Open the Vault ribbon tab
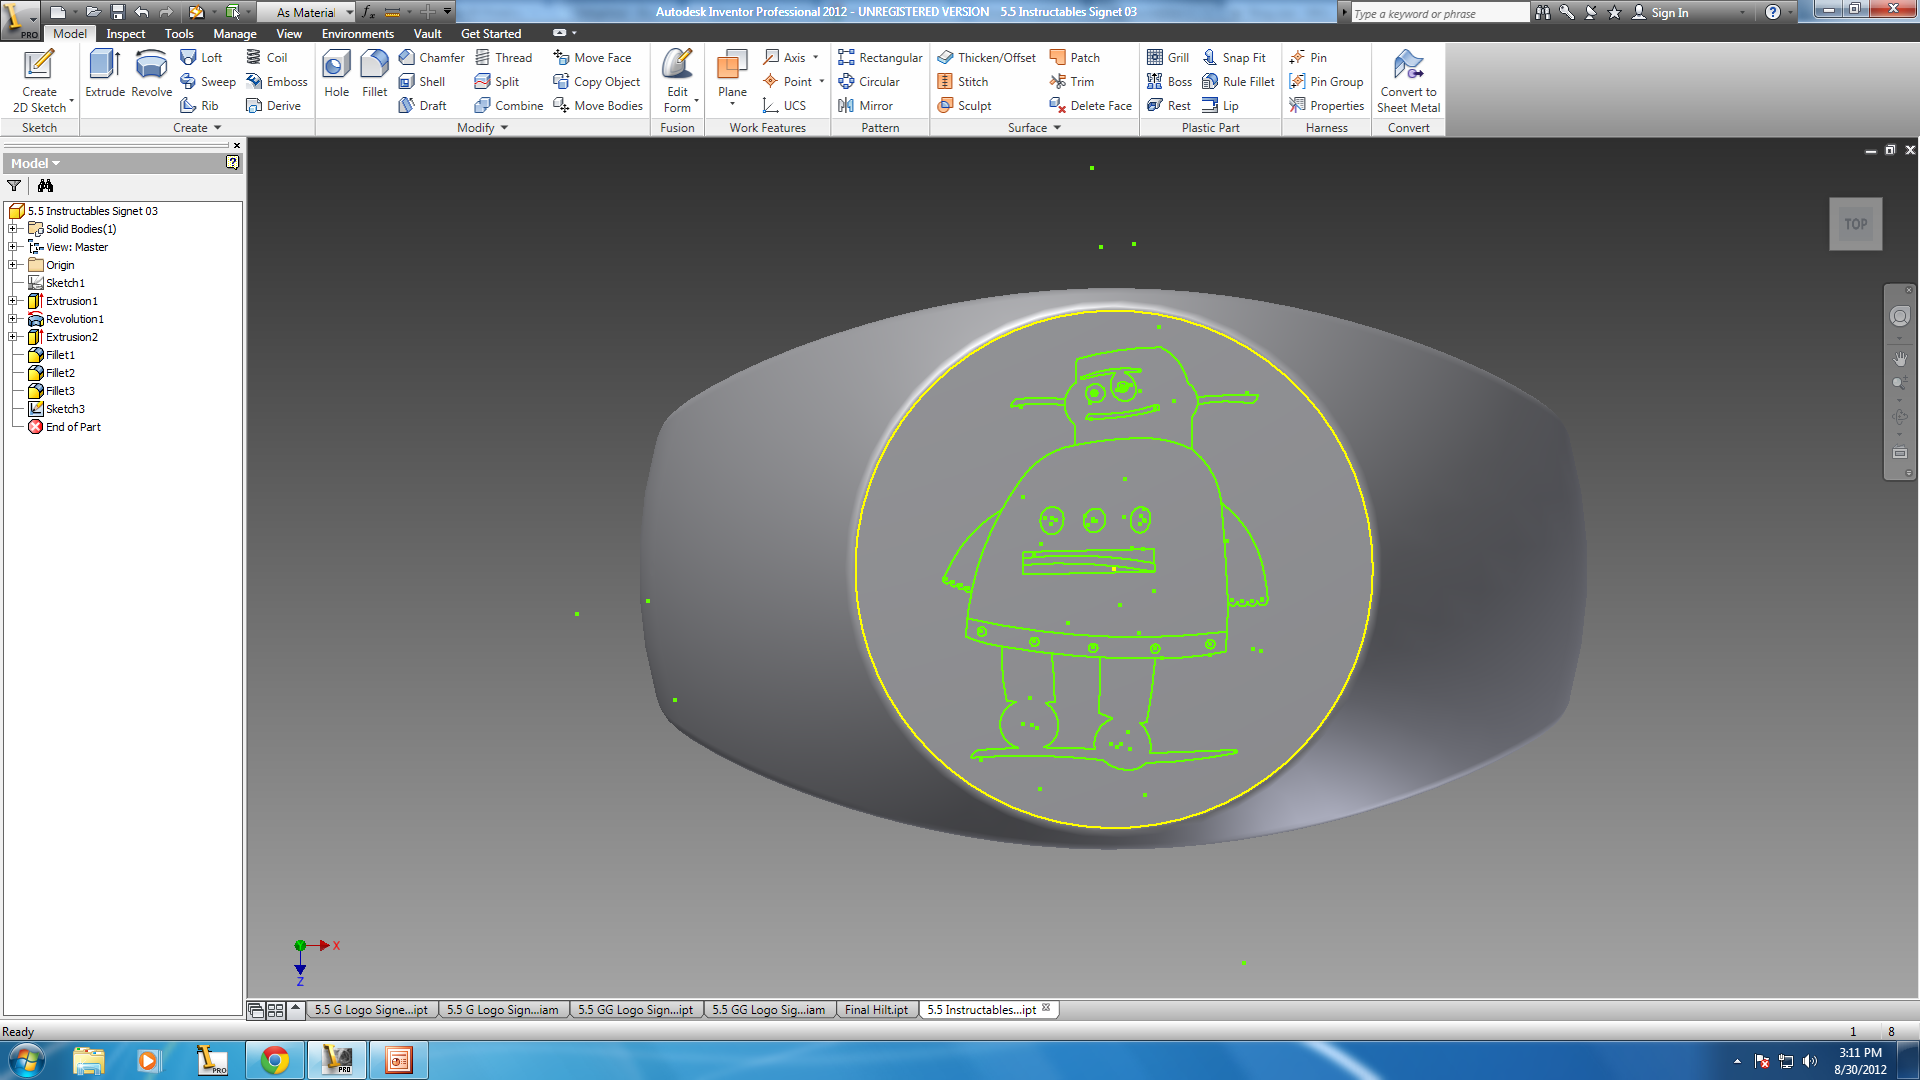 (428, 34)
